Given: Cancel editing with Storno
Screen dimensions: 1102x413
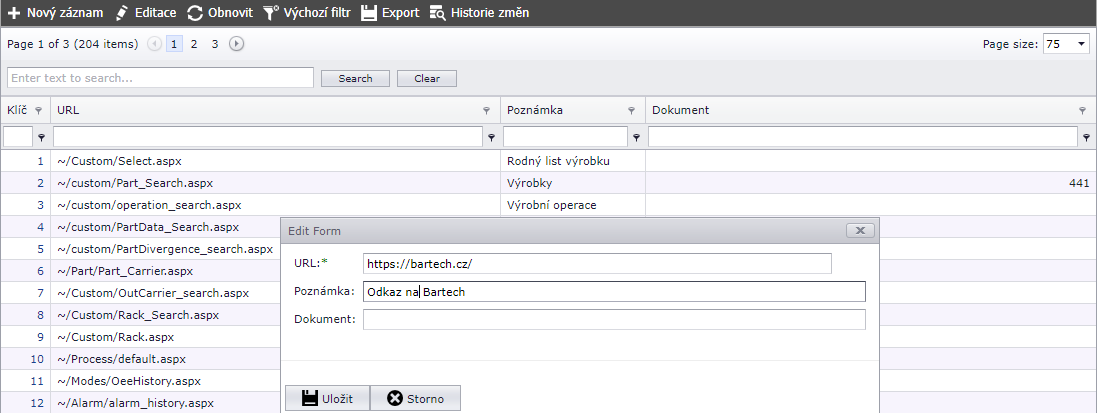Looking at the screenshot, I should (x=415, y=398).
